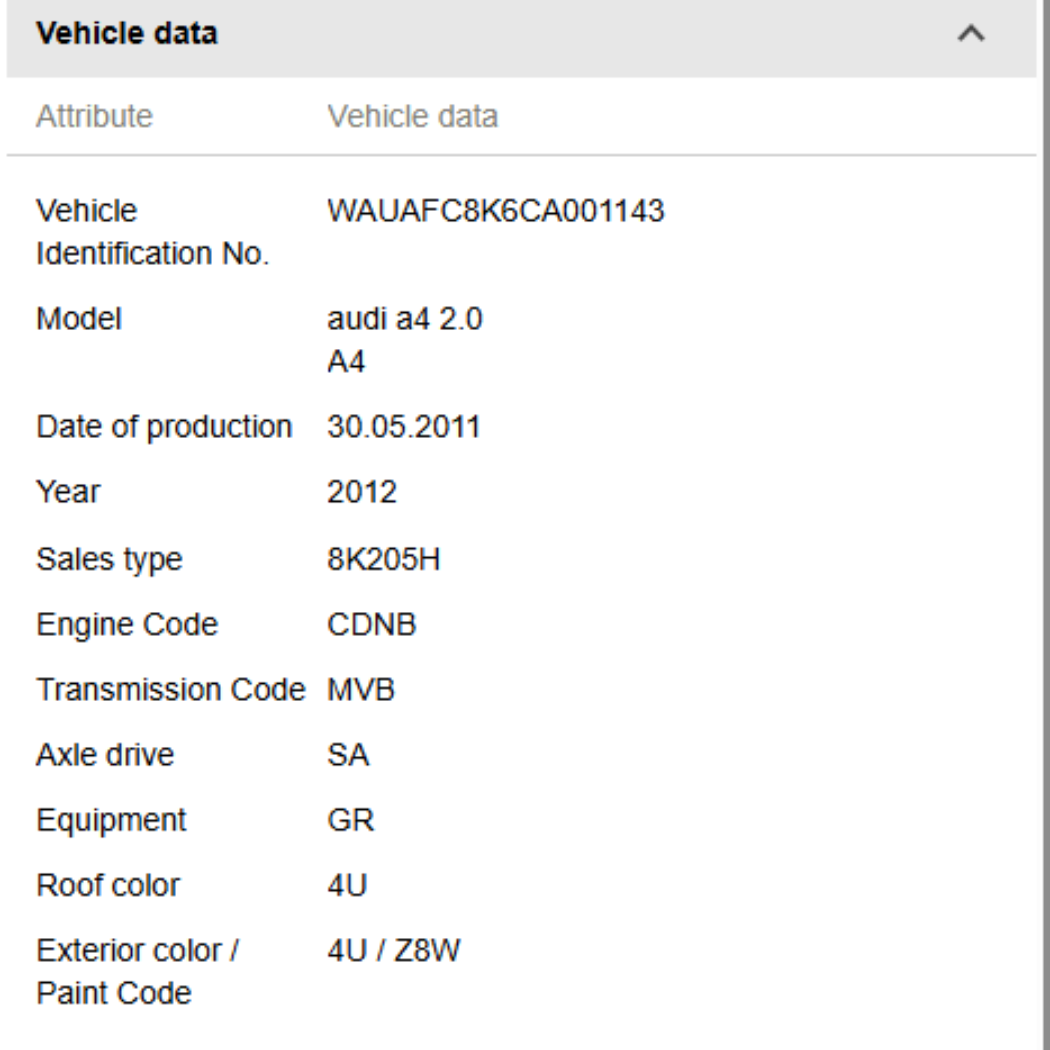Click the Attribute column header
The width and height of the screenshot is (1050, 1050).
pos(94,117)
